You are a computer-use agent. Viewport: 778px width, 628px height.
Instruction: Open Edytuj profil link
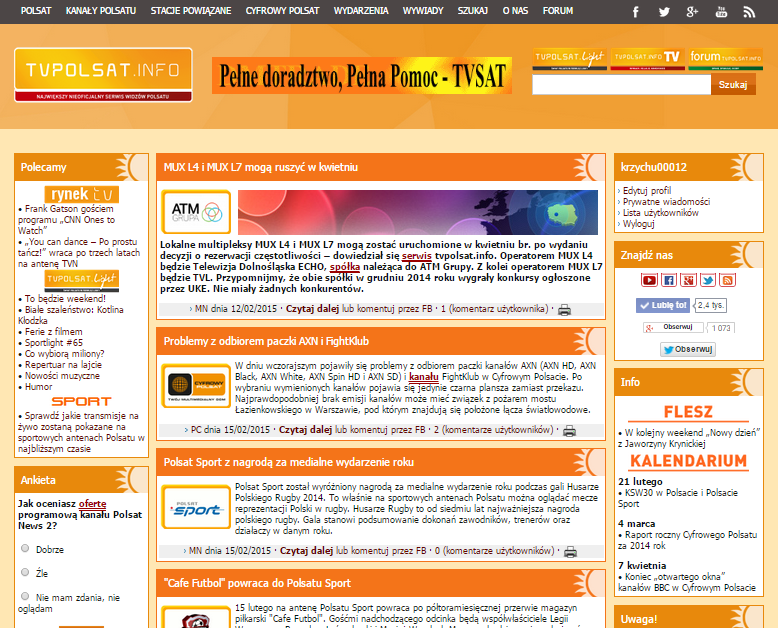click(647, 190)
